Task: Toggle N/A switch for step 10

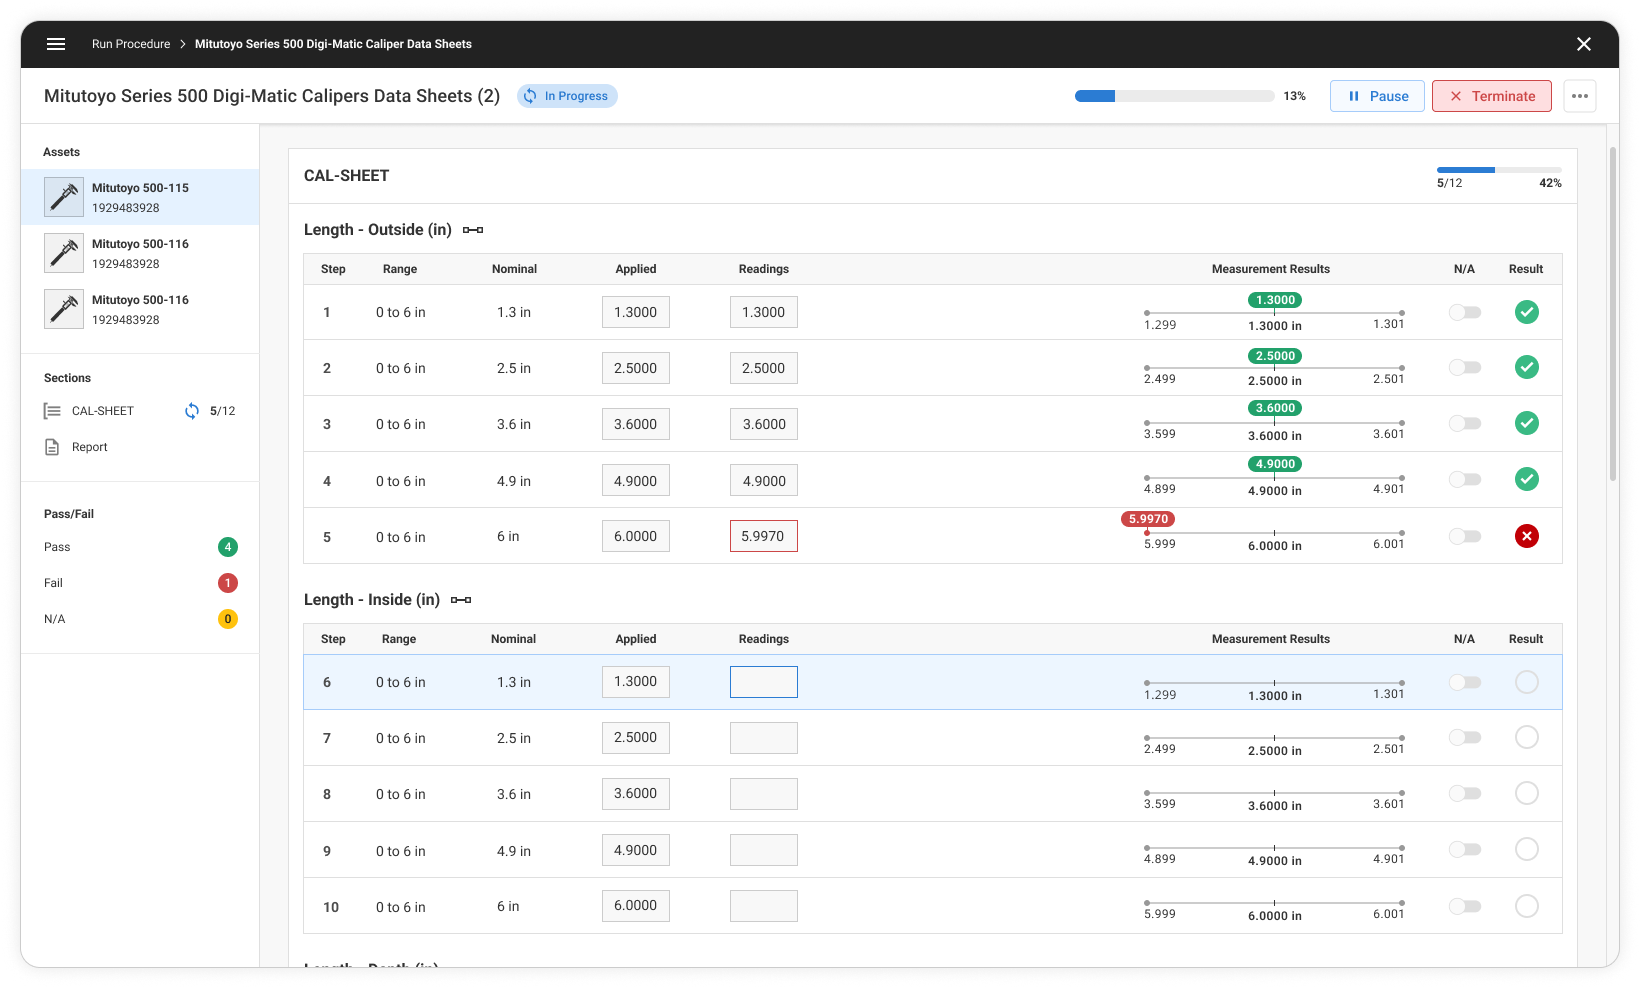Action: click(1465, 906)
